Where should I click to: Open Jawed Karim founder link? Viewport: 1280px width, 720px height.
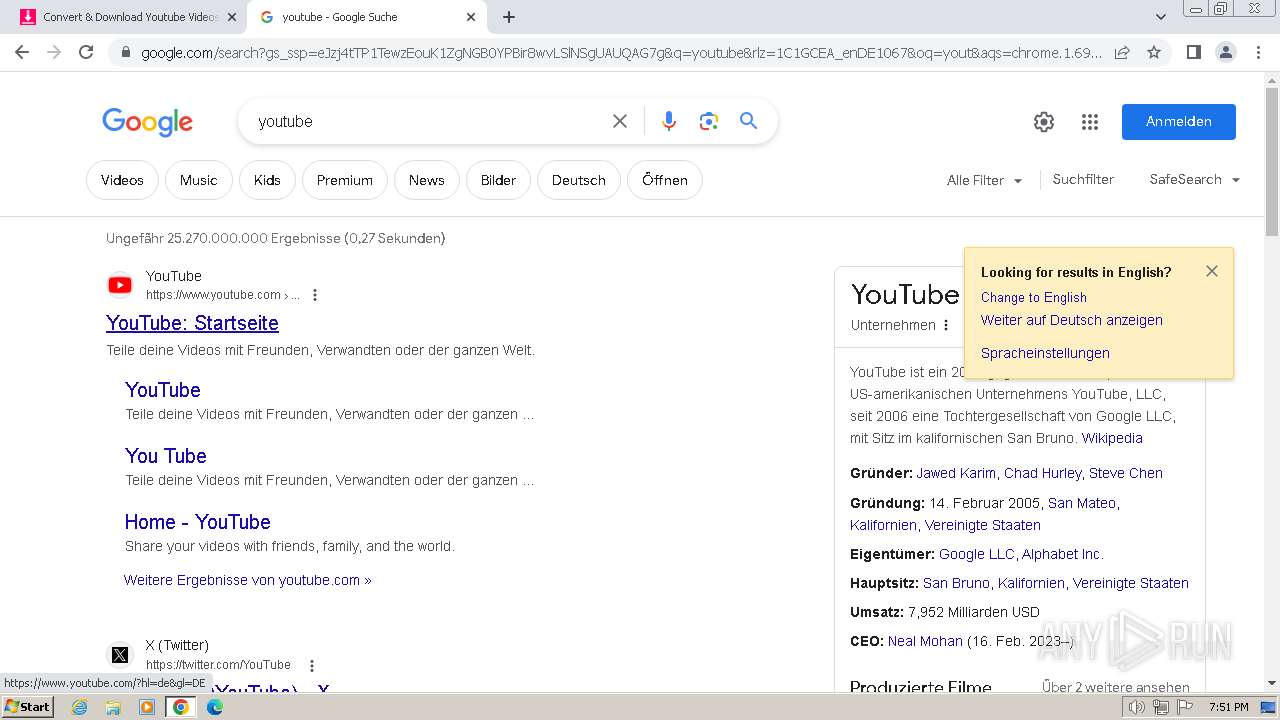(x=956, y=473)
